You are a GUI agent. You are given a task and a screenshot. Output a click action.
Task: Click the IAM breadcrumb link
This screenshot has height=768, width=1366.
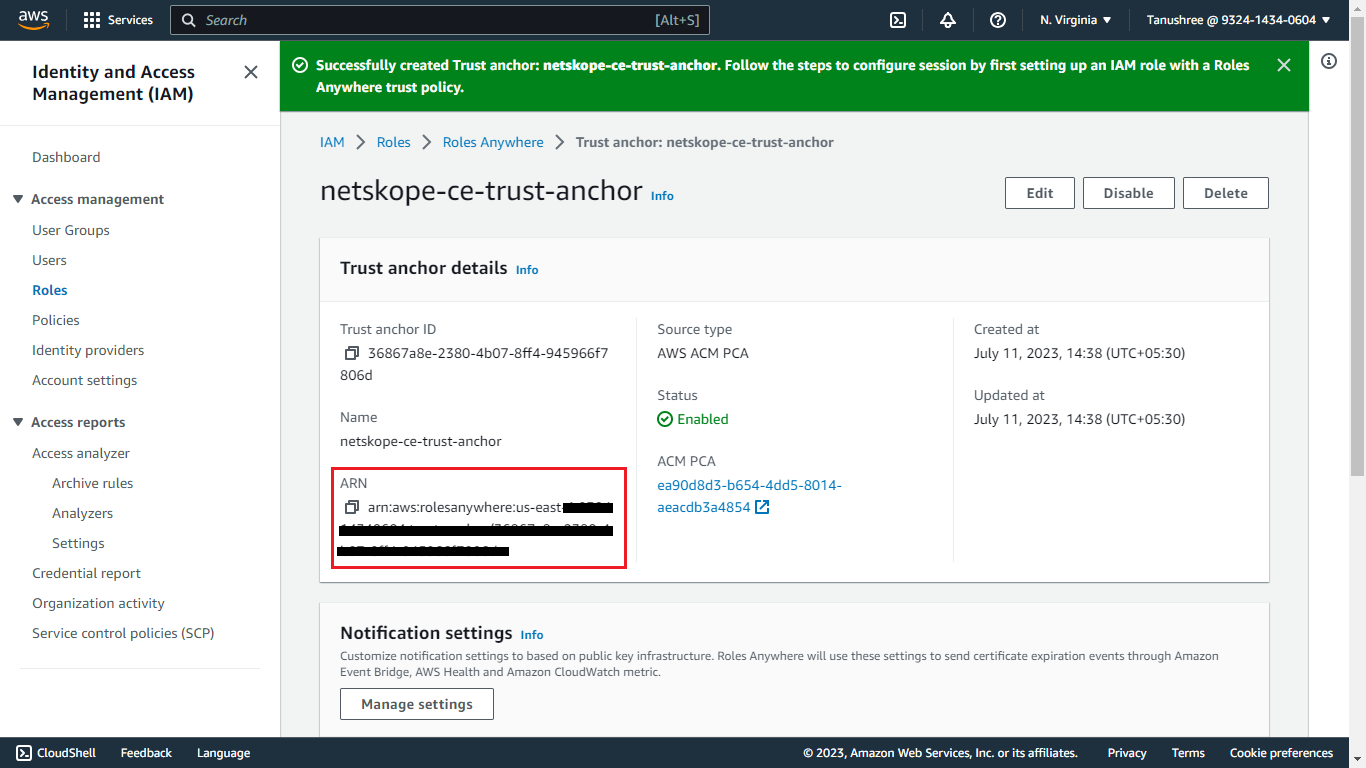(x=332, y=142)
